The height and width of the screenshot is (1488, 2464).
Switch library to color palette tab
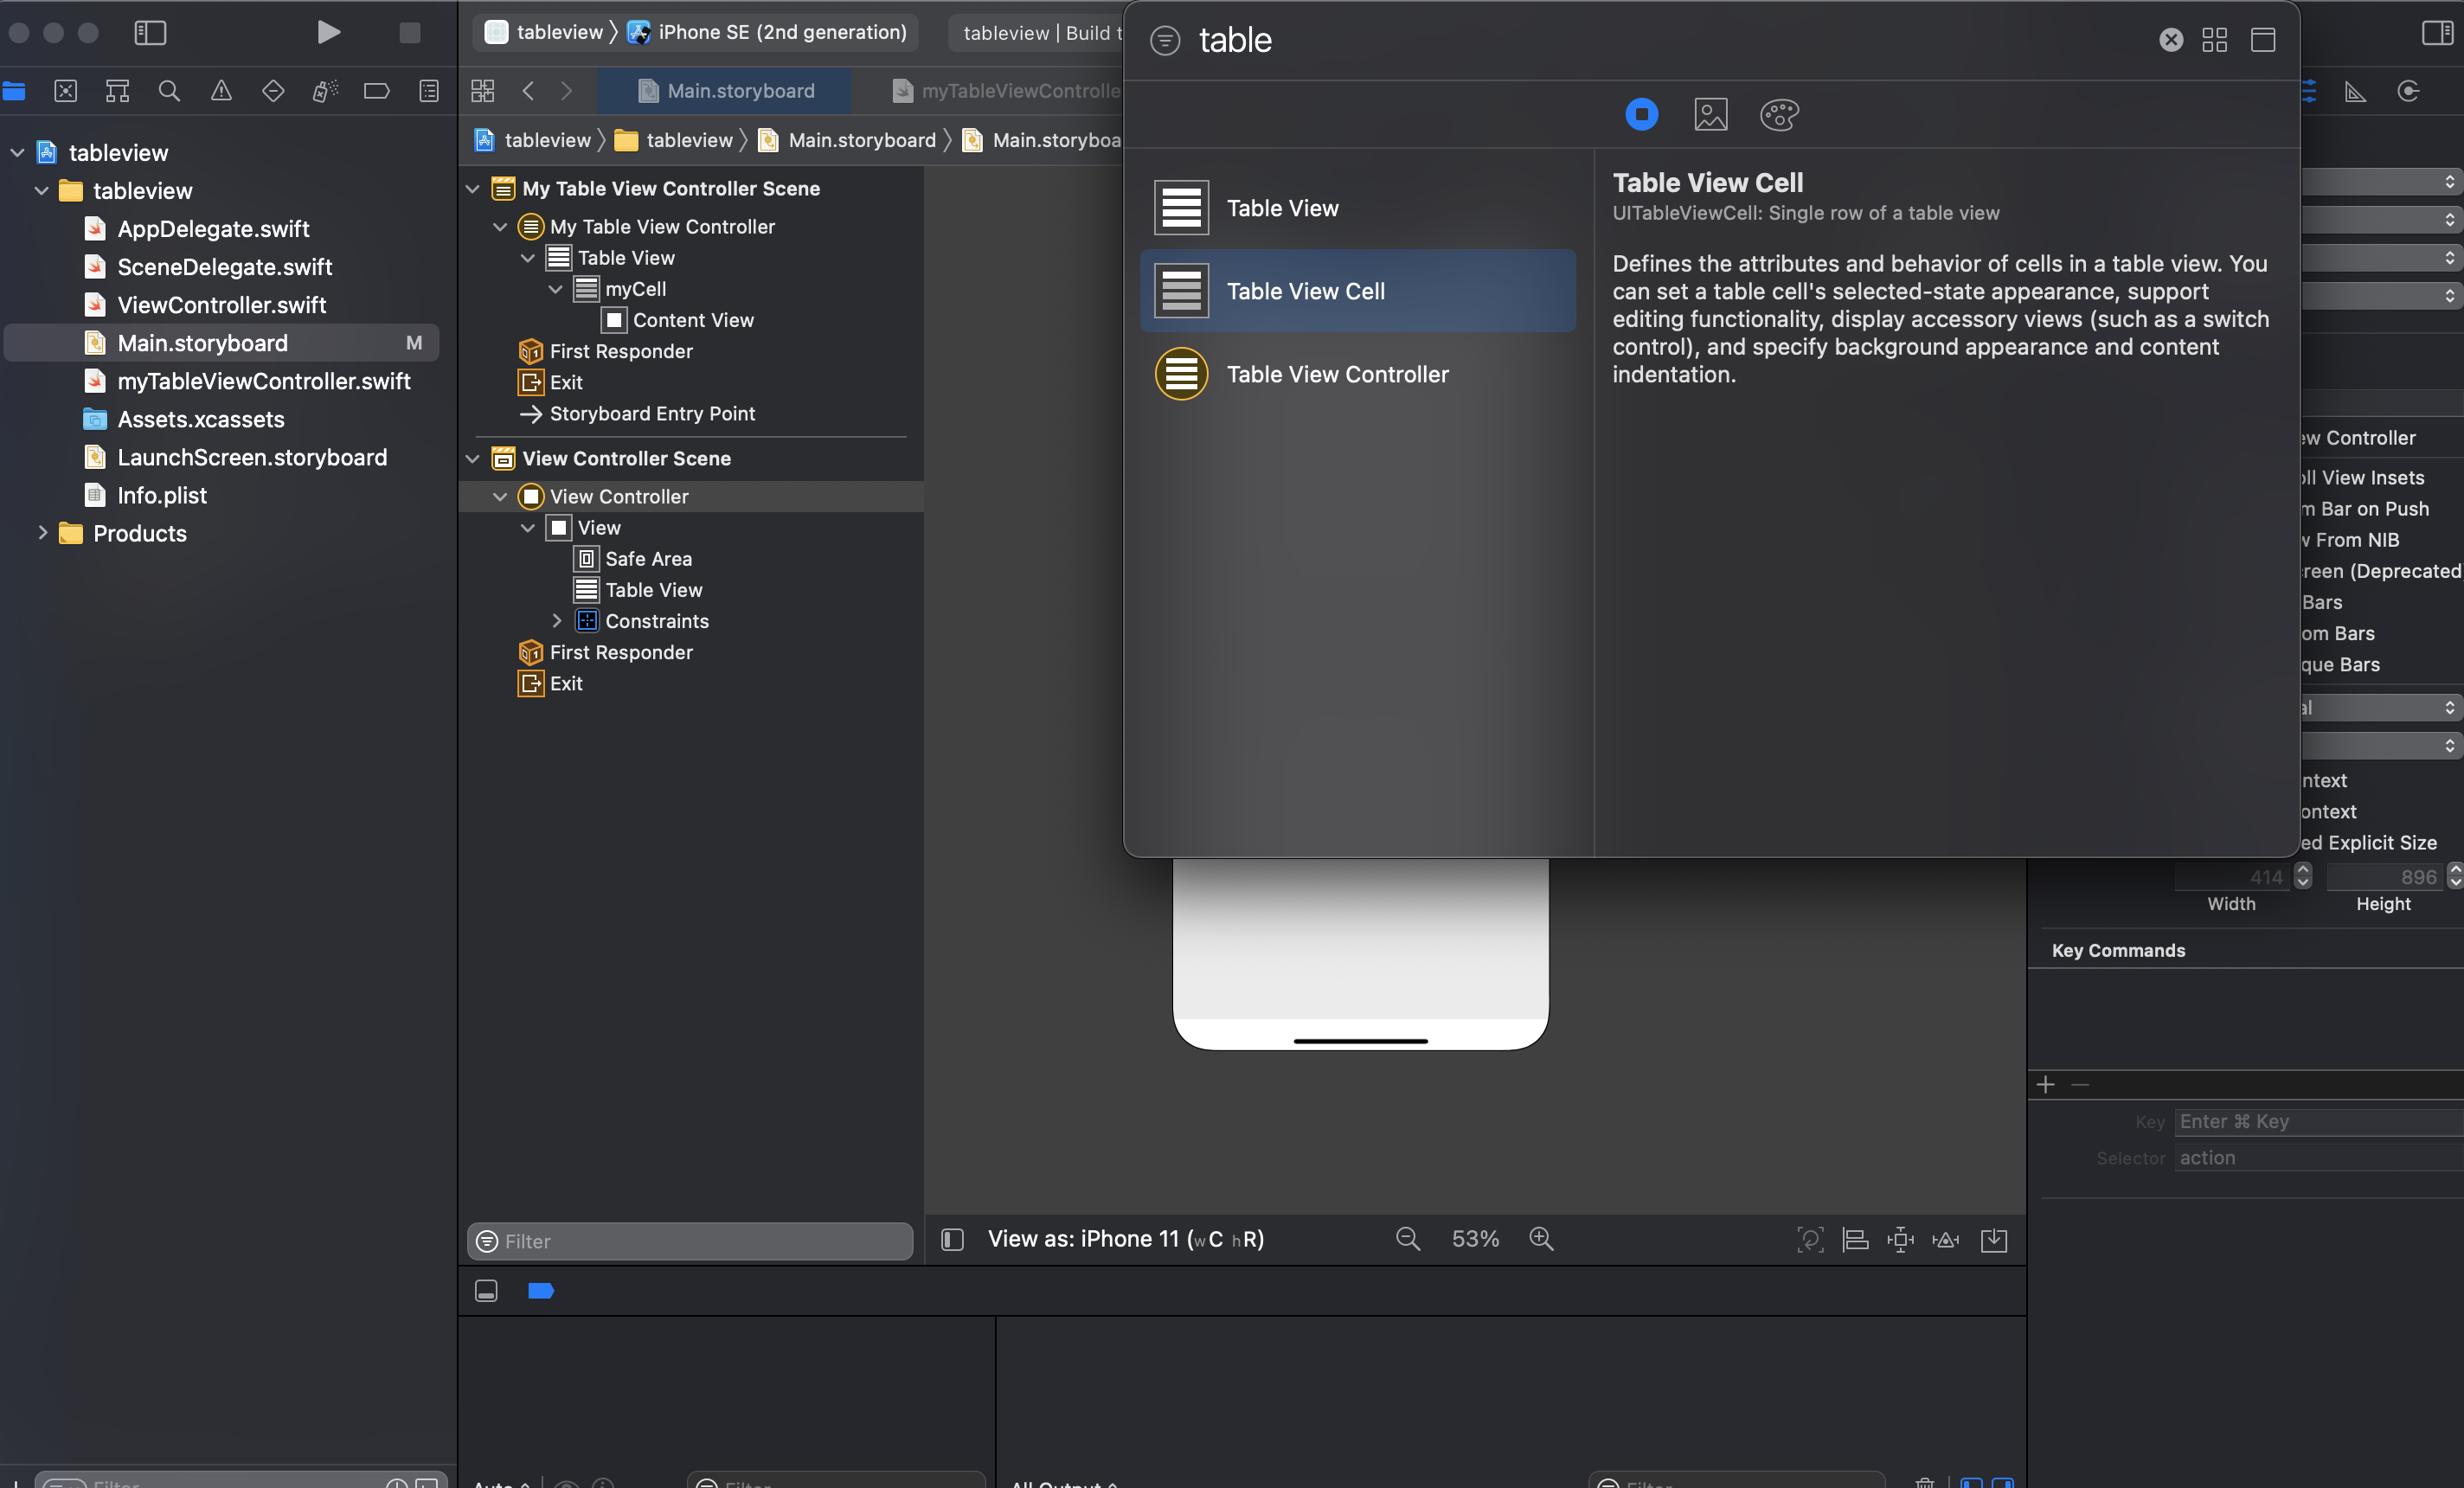coord(1779,114)
